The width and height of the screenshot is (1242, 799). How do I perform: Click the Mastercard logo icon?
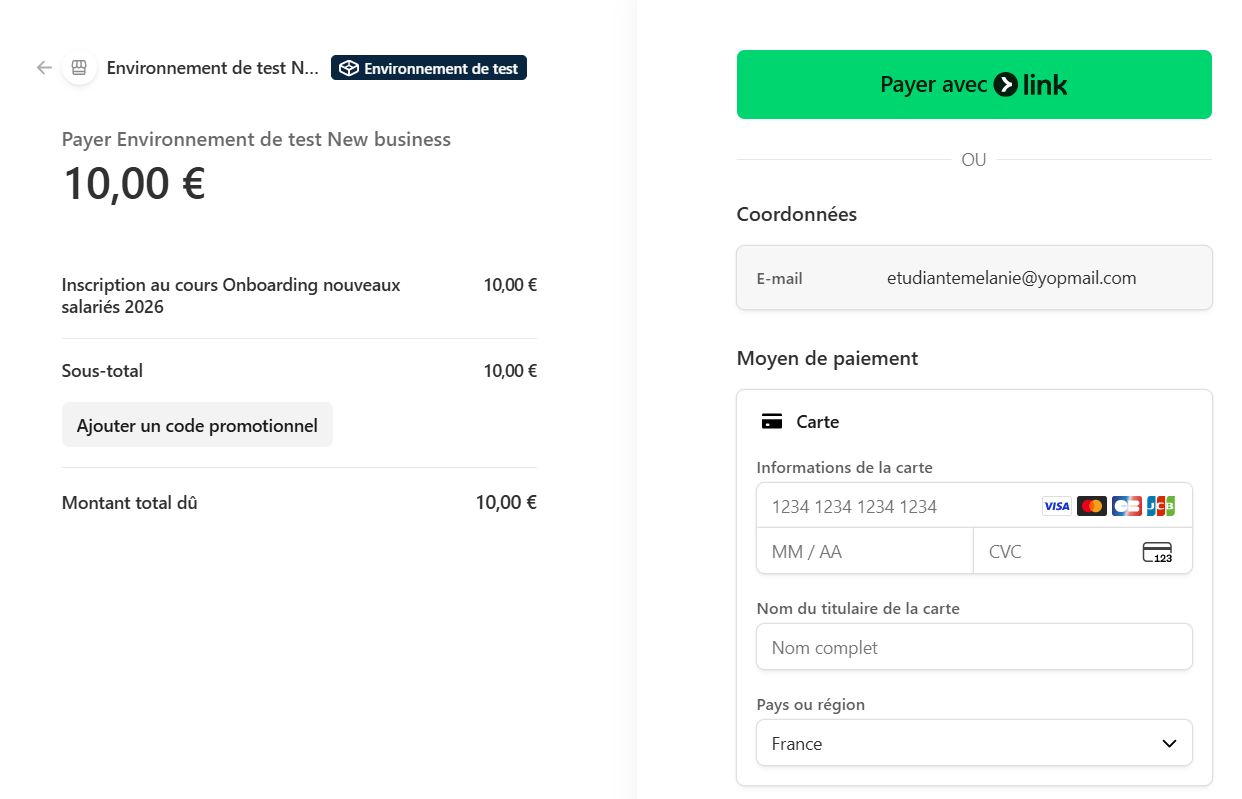[1092, 506]
